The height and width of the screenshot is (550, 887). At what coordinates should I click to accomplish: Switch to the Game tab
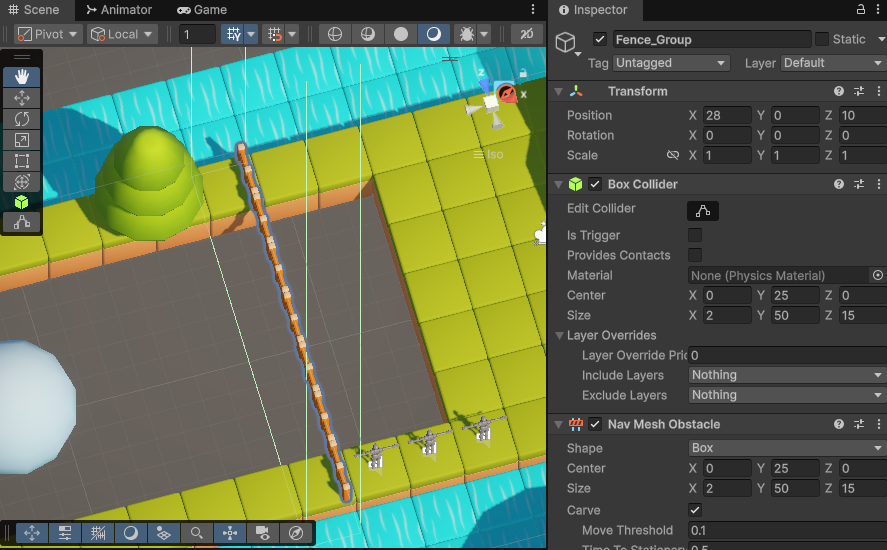click(202, 9)
